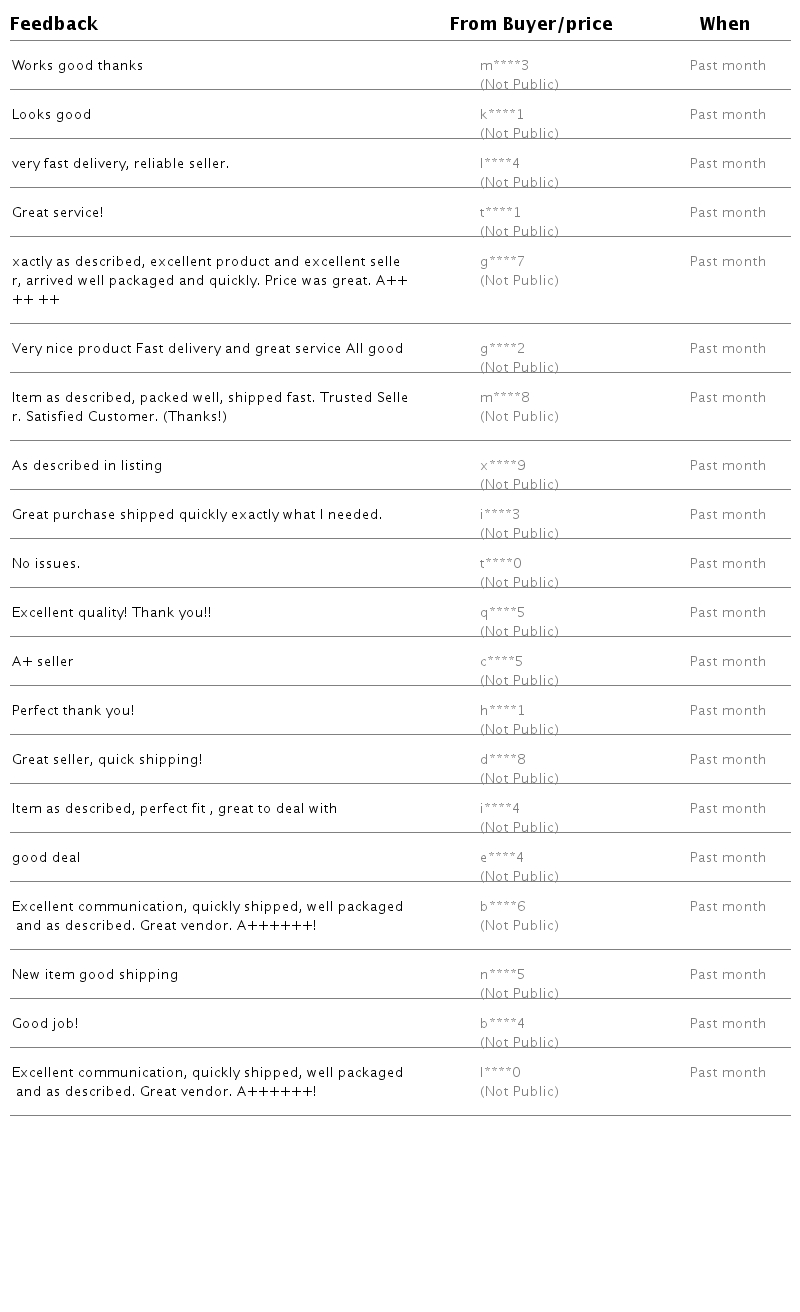
Task: Click "Very nice product Fast delivery" comment
Action: [207, 349]
